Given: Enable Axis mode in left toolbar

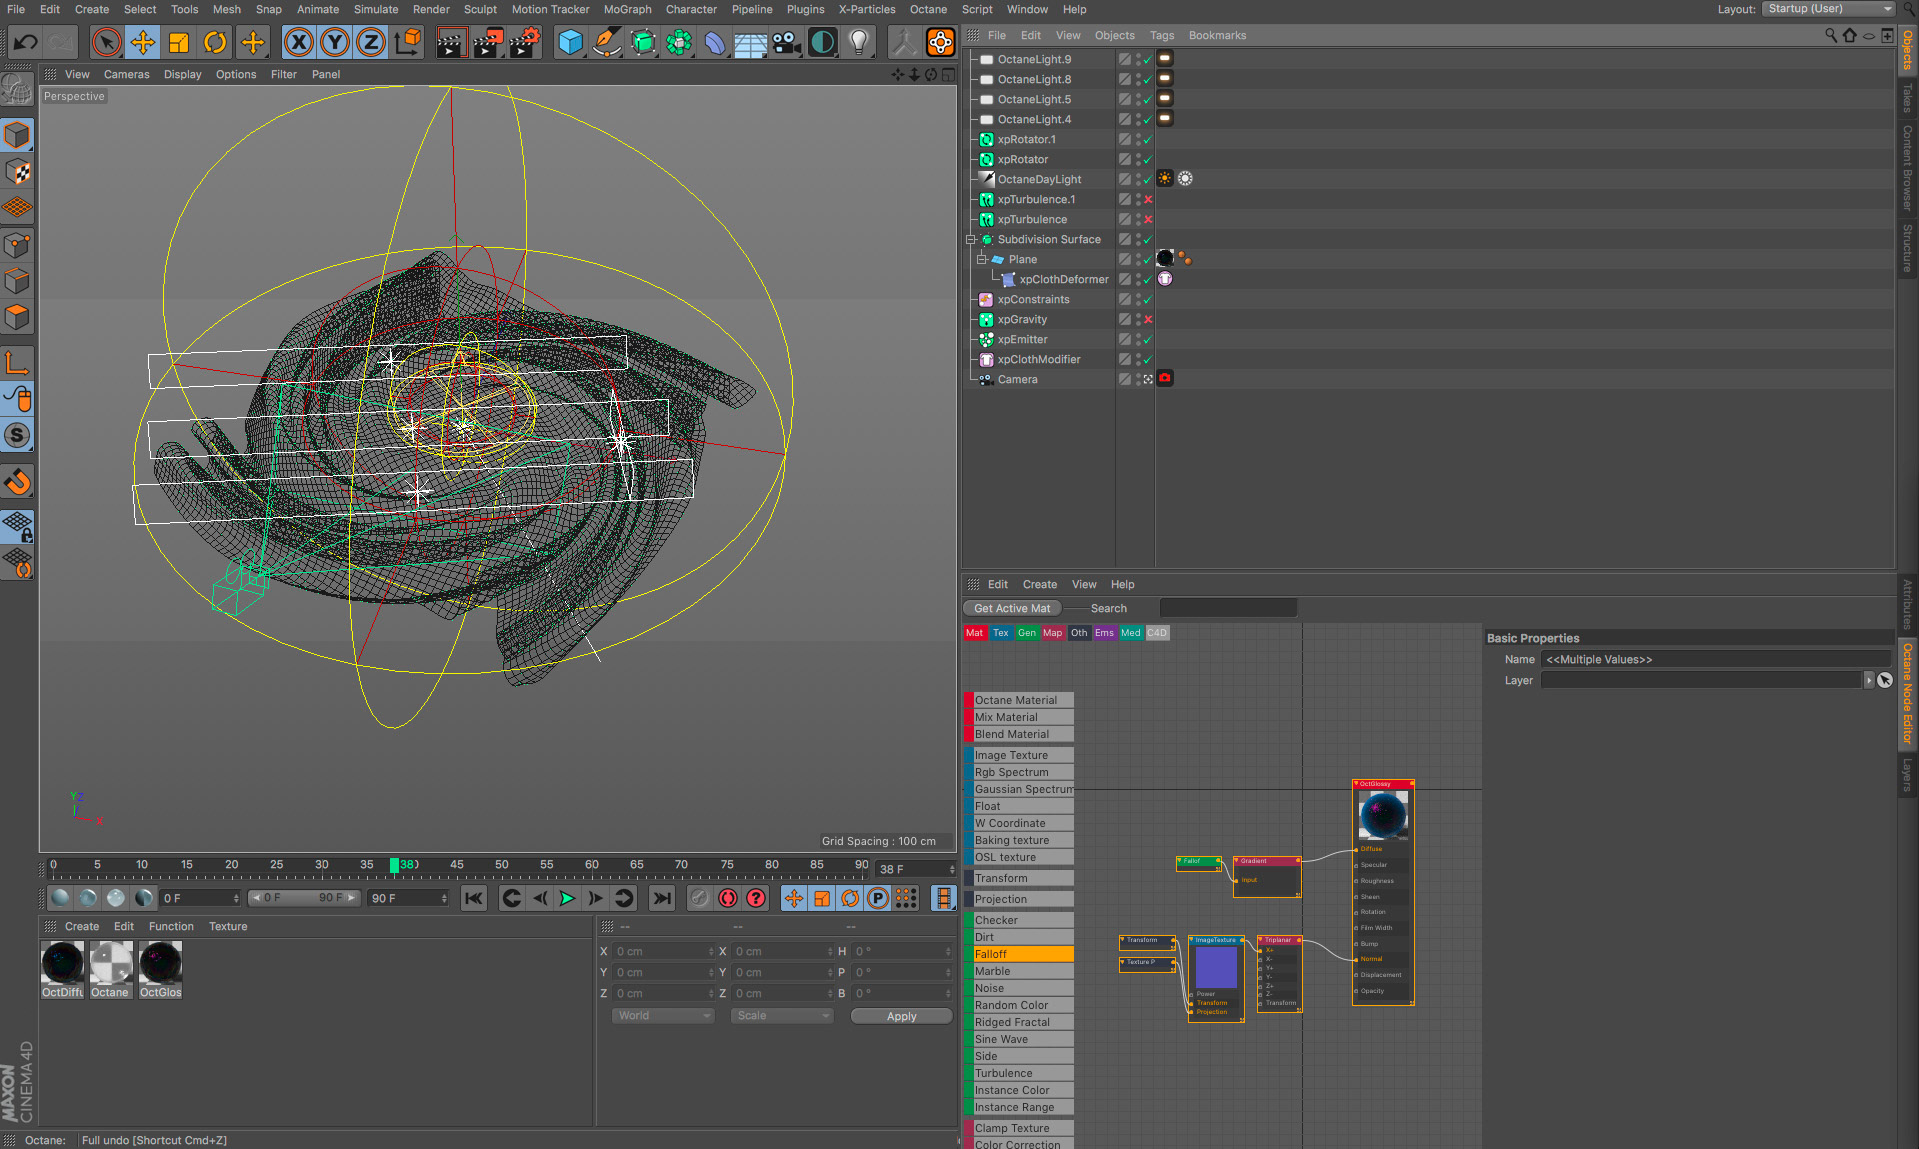Looking at the screenshot, I should pos(17,363).
